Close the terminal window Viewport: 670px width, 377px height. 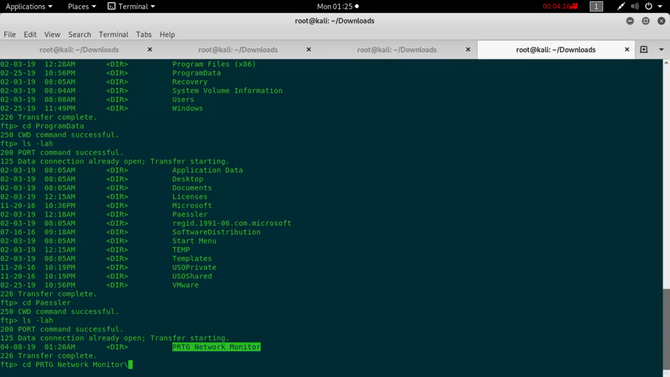point(661,21)
